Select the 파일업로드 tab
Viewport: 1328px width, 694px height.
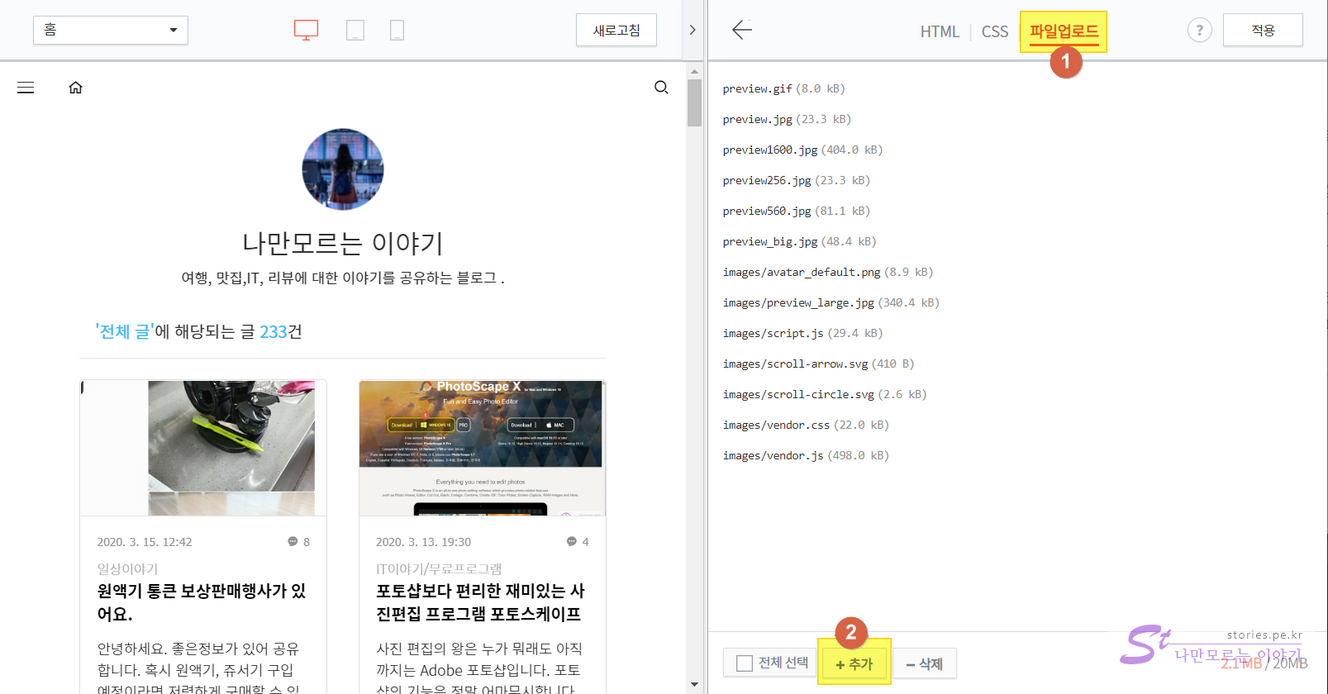pyautogui.click(x=1063, y=31)
